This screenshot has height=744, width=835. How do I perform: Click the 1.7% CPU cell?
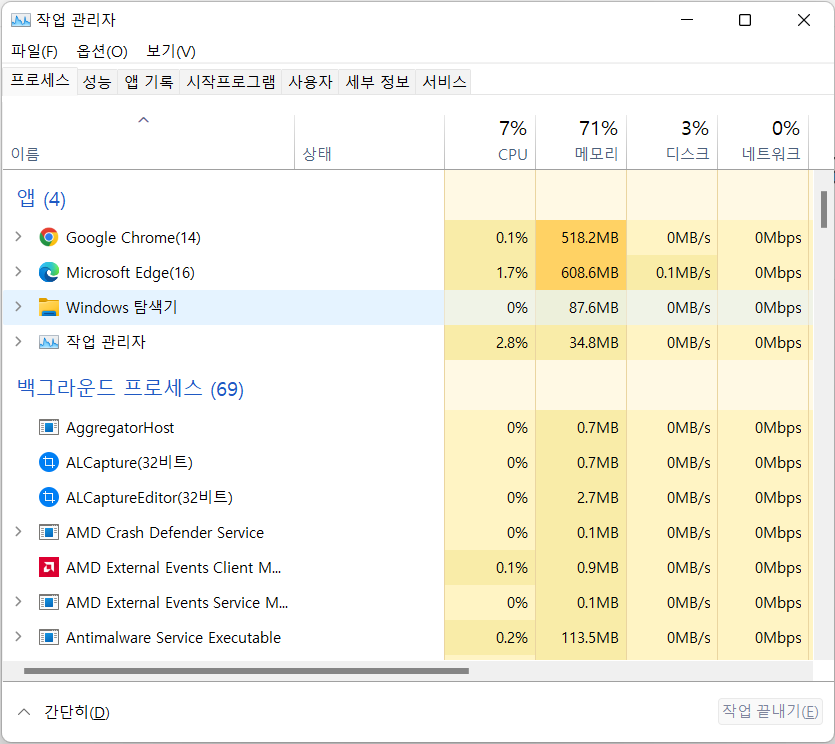coord(490,272)
